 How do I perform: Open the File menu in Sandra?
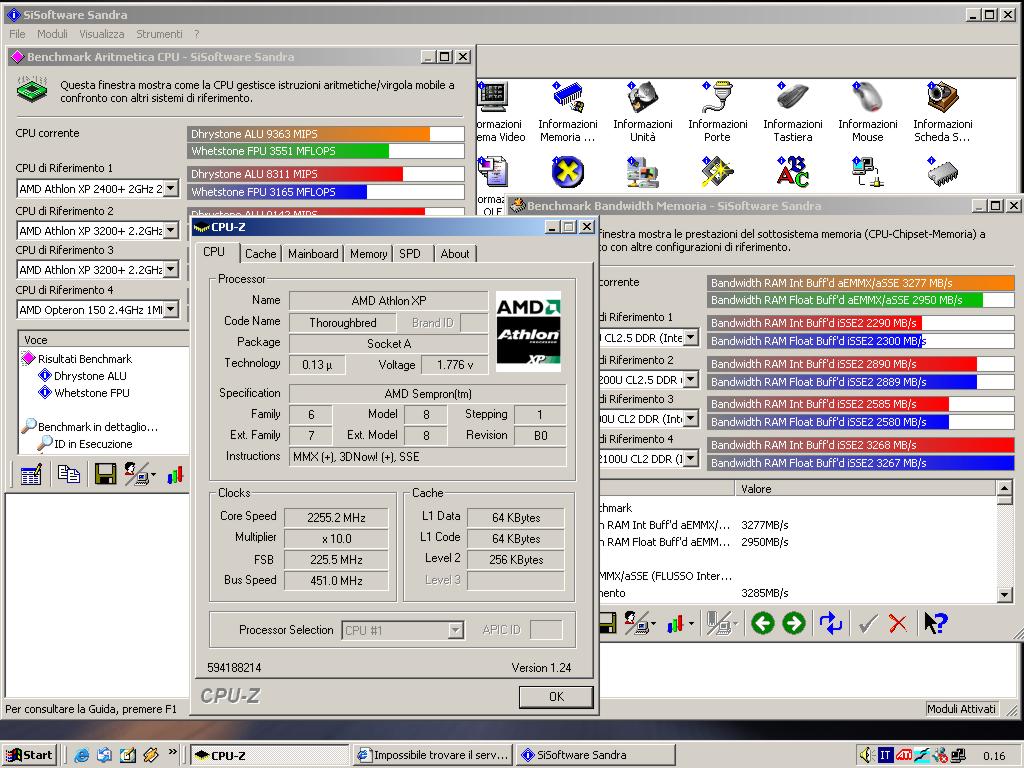coord(18,34)
